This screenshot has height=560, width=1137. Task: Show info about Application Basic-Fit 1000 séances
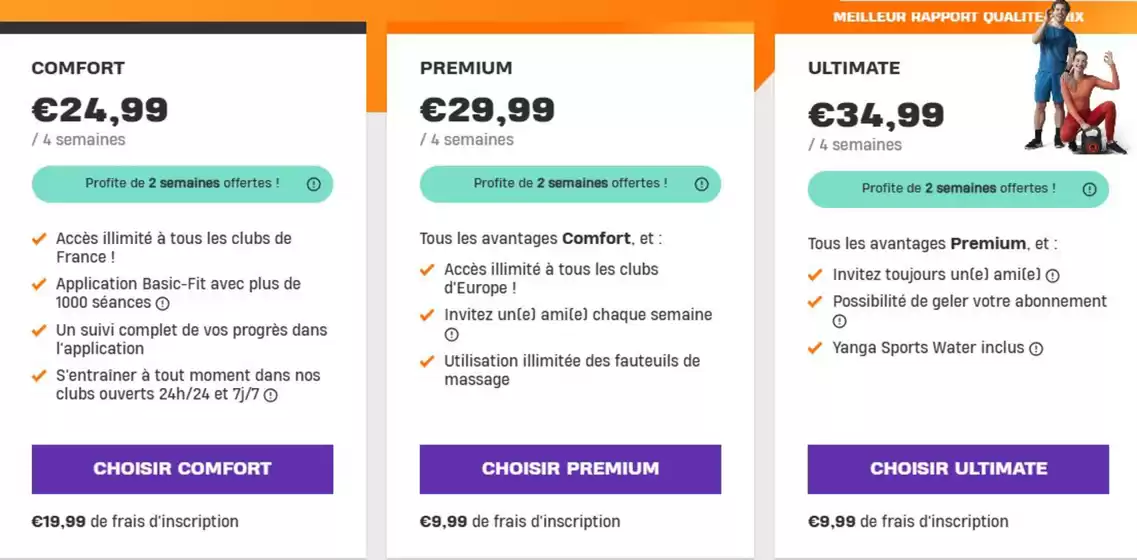[163, 303]
